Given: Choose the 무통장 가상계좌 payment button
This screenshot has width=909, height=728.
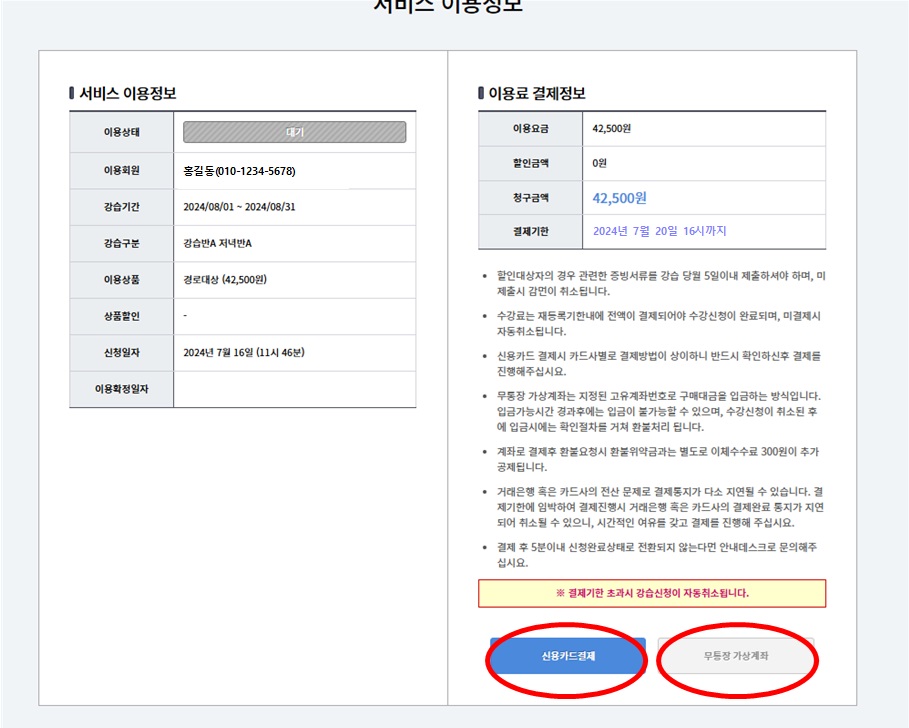Looking at the screenshot, I should (x=736, y=656).
